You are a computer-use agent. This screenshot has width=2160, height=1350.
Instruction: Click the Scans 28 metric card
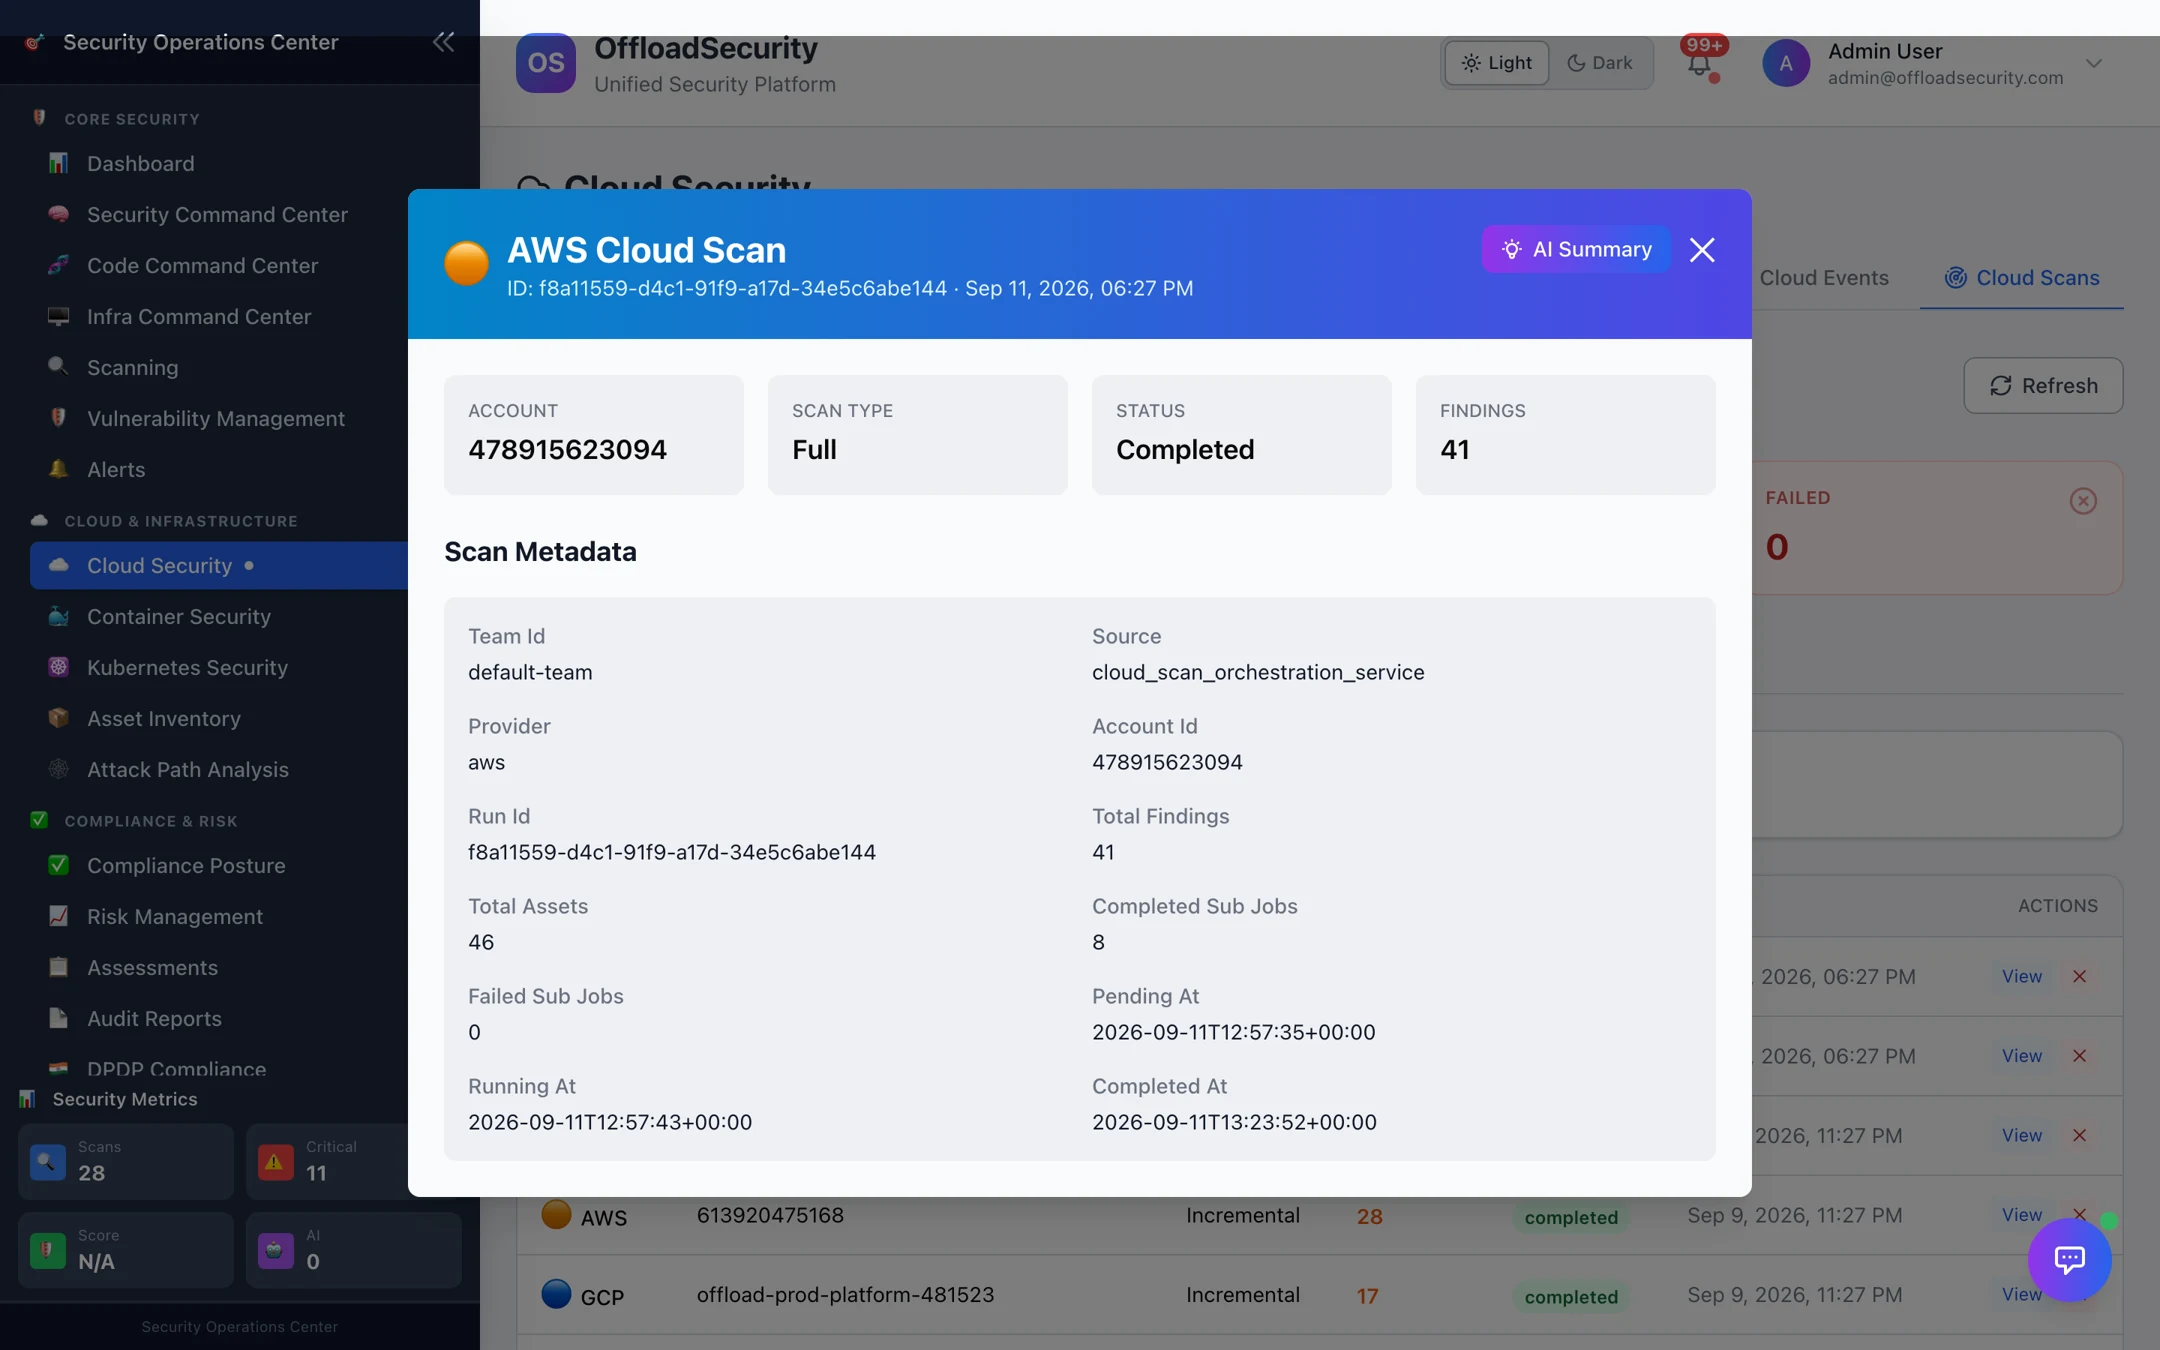(126, 1161)
